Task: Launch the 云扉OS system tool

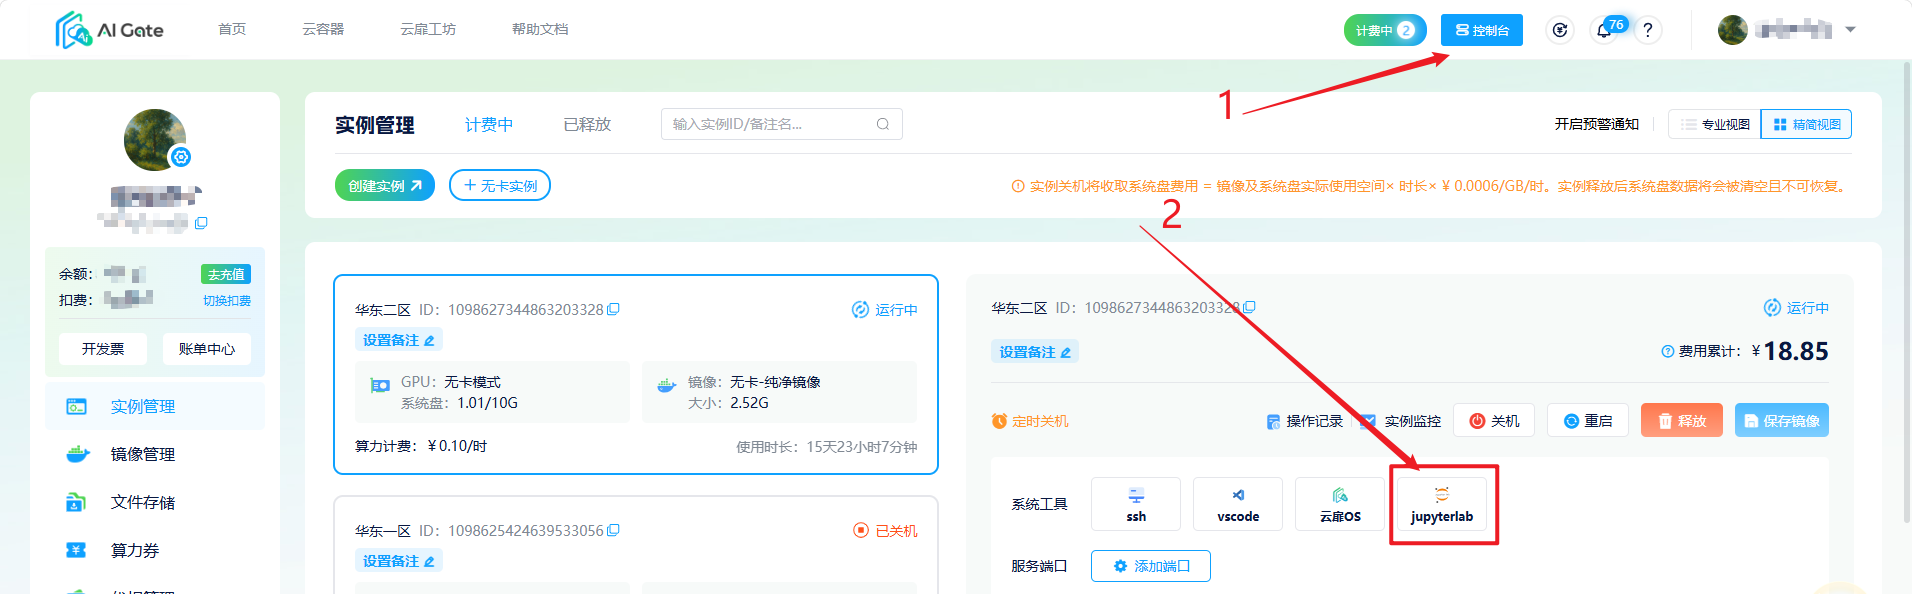Action: (1340, 504)
